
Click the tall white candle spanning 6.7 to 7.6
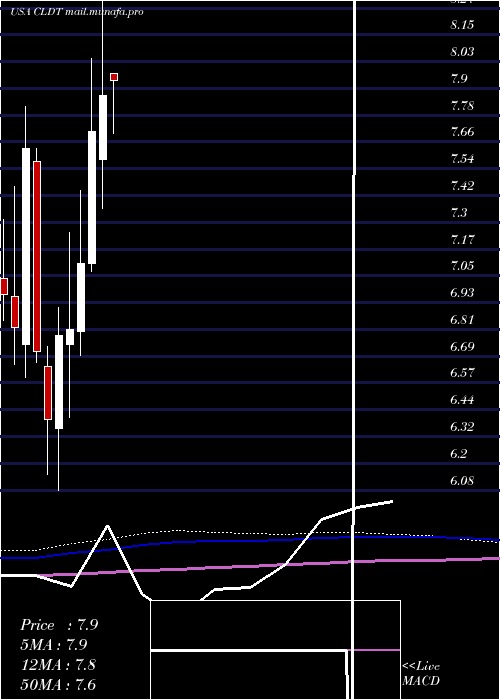[x=26, y=246]
